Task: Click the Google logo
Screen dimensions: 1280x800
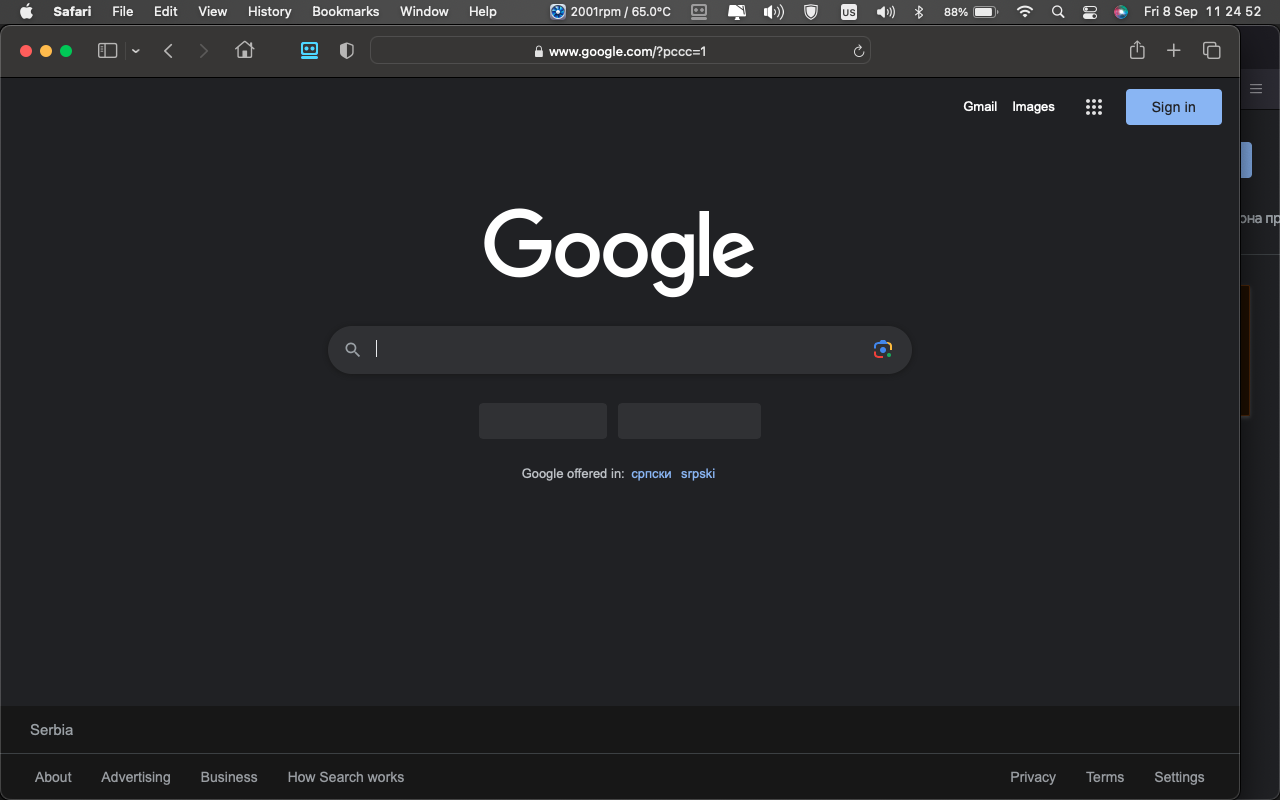Action: pyautogui.click(x=619, y=251)
